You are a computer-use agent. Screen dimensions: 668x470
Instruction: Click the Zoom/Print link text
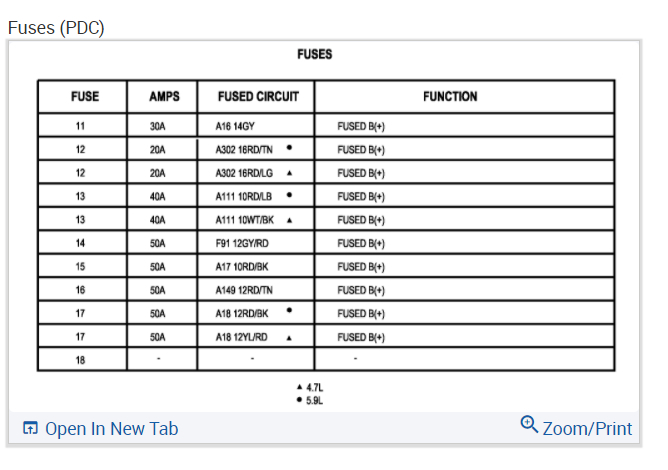pos(587,429)
